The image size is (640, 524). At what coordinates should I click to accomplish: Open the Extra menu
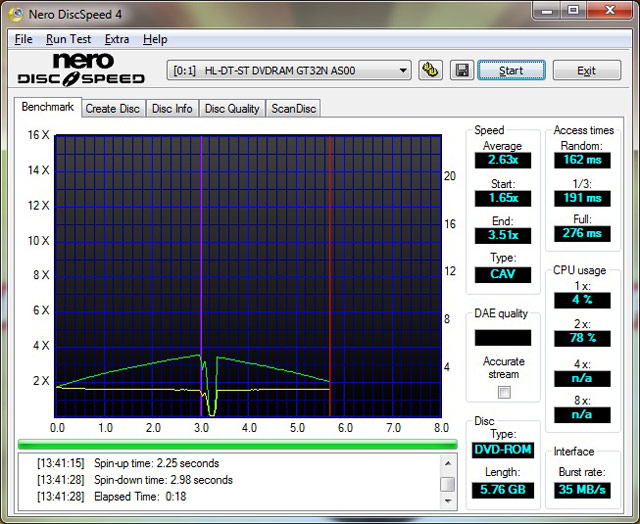[x=117, y=39]
